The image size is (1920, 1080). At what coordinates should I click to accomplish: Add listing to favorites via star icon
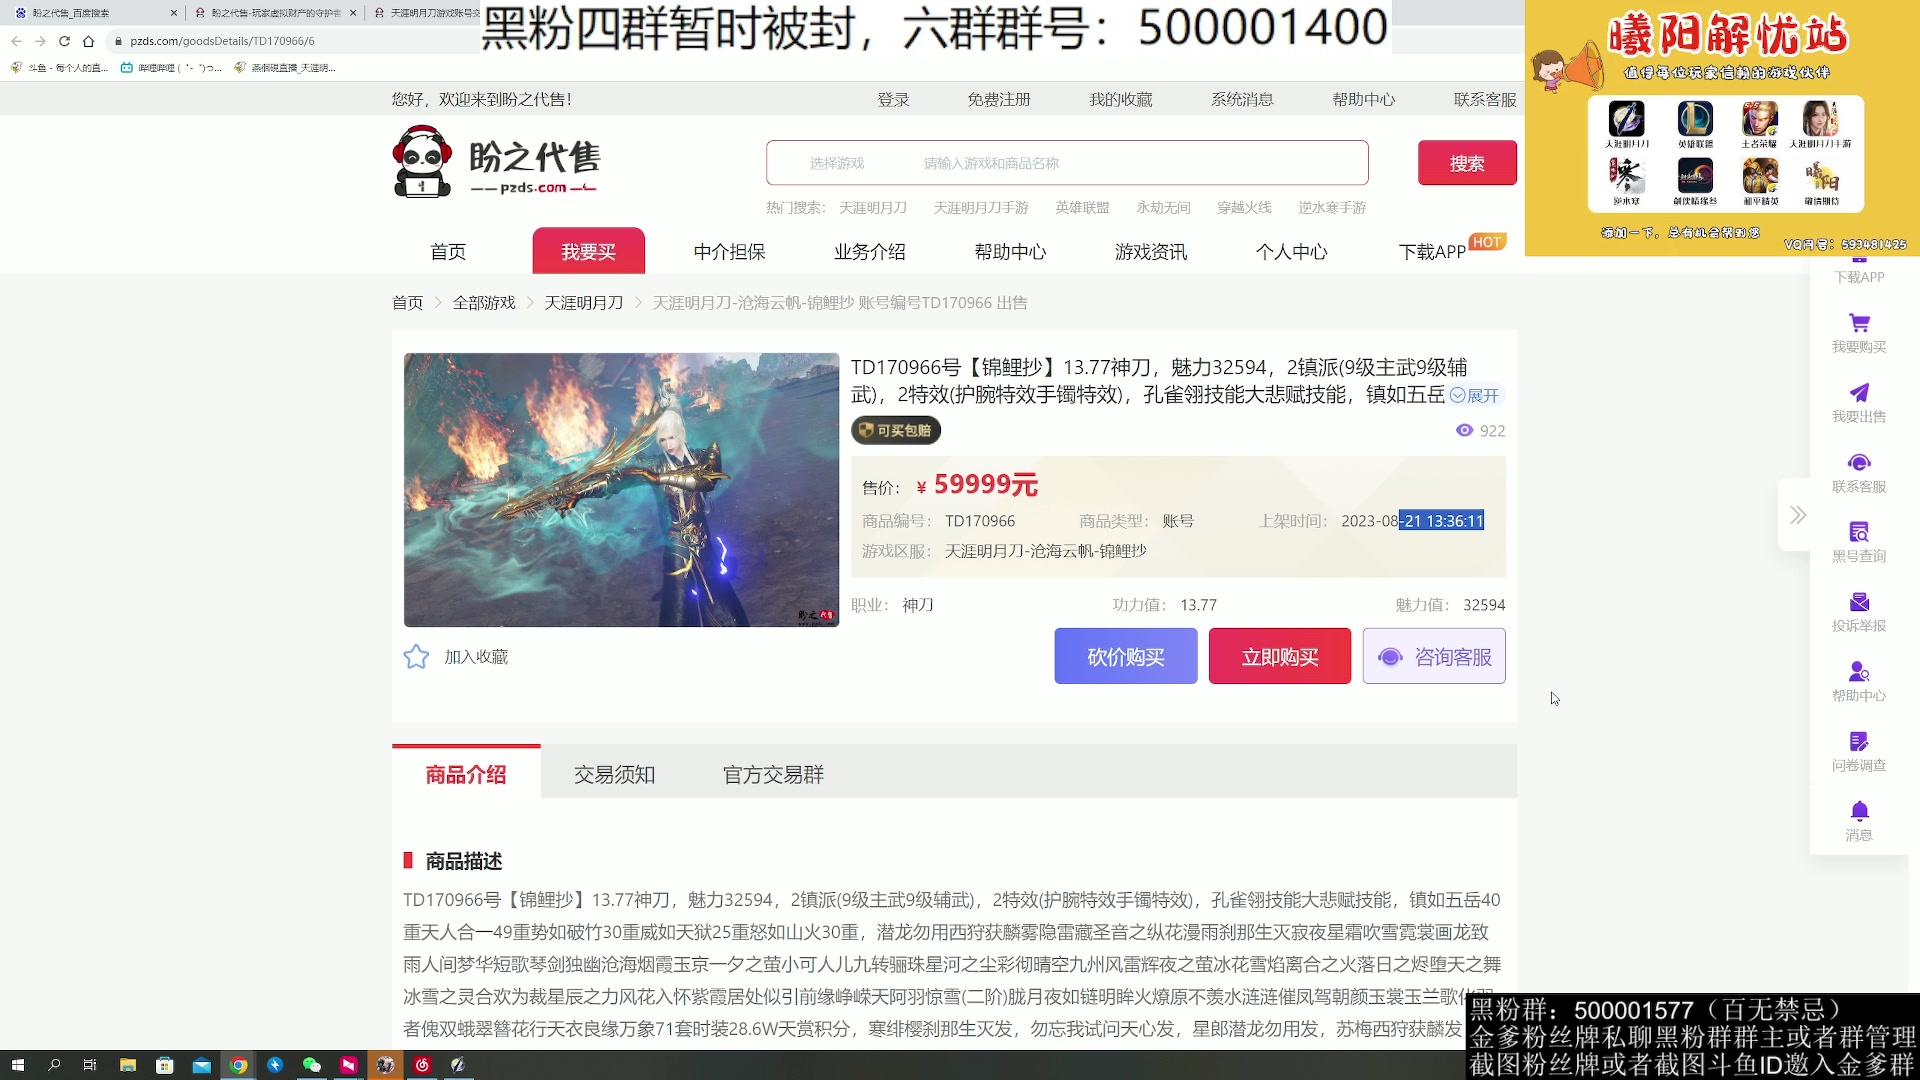pos(416,656)
